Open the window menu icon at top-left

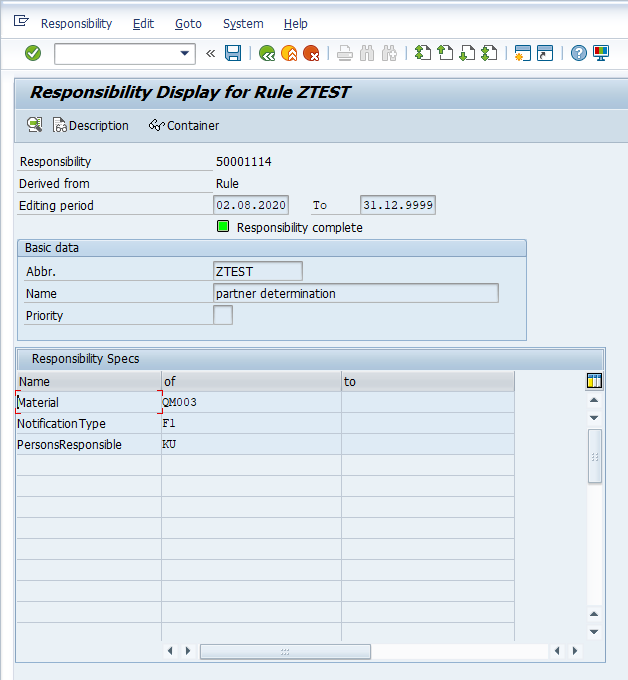pos(21,21)
